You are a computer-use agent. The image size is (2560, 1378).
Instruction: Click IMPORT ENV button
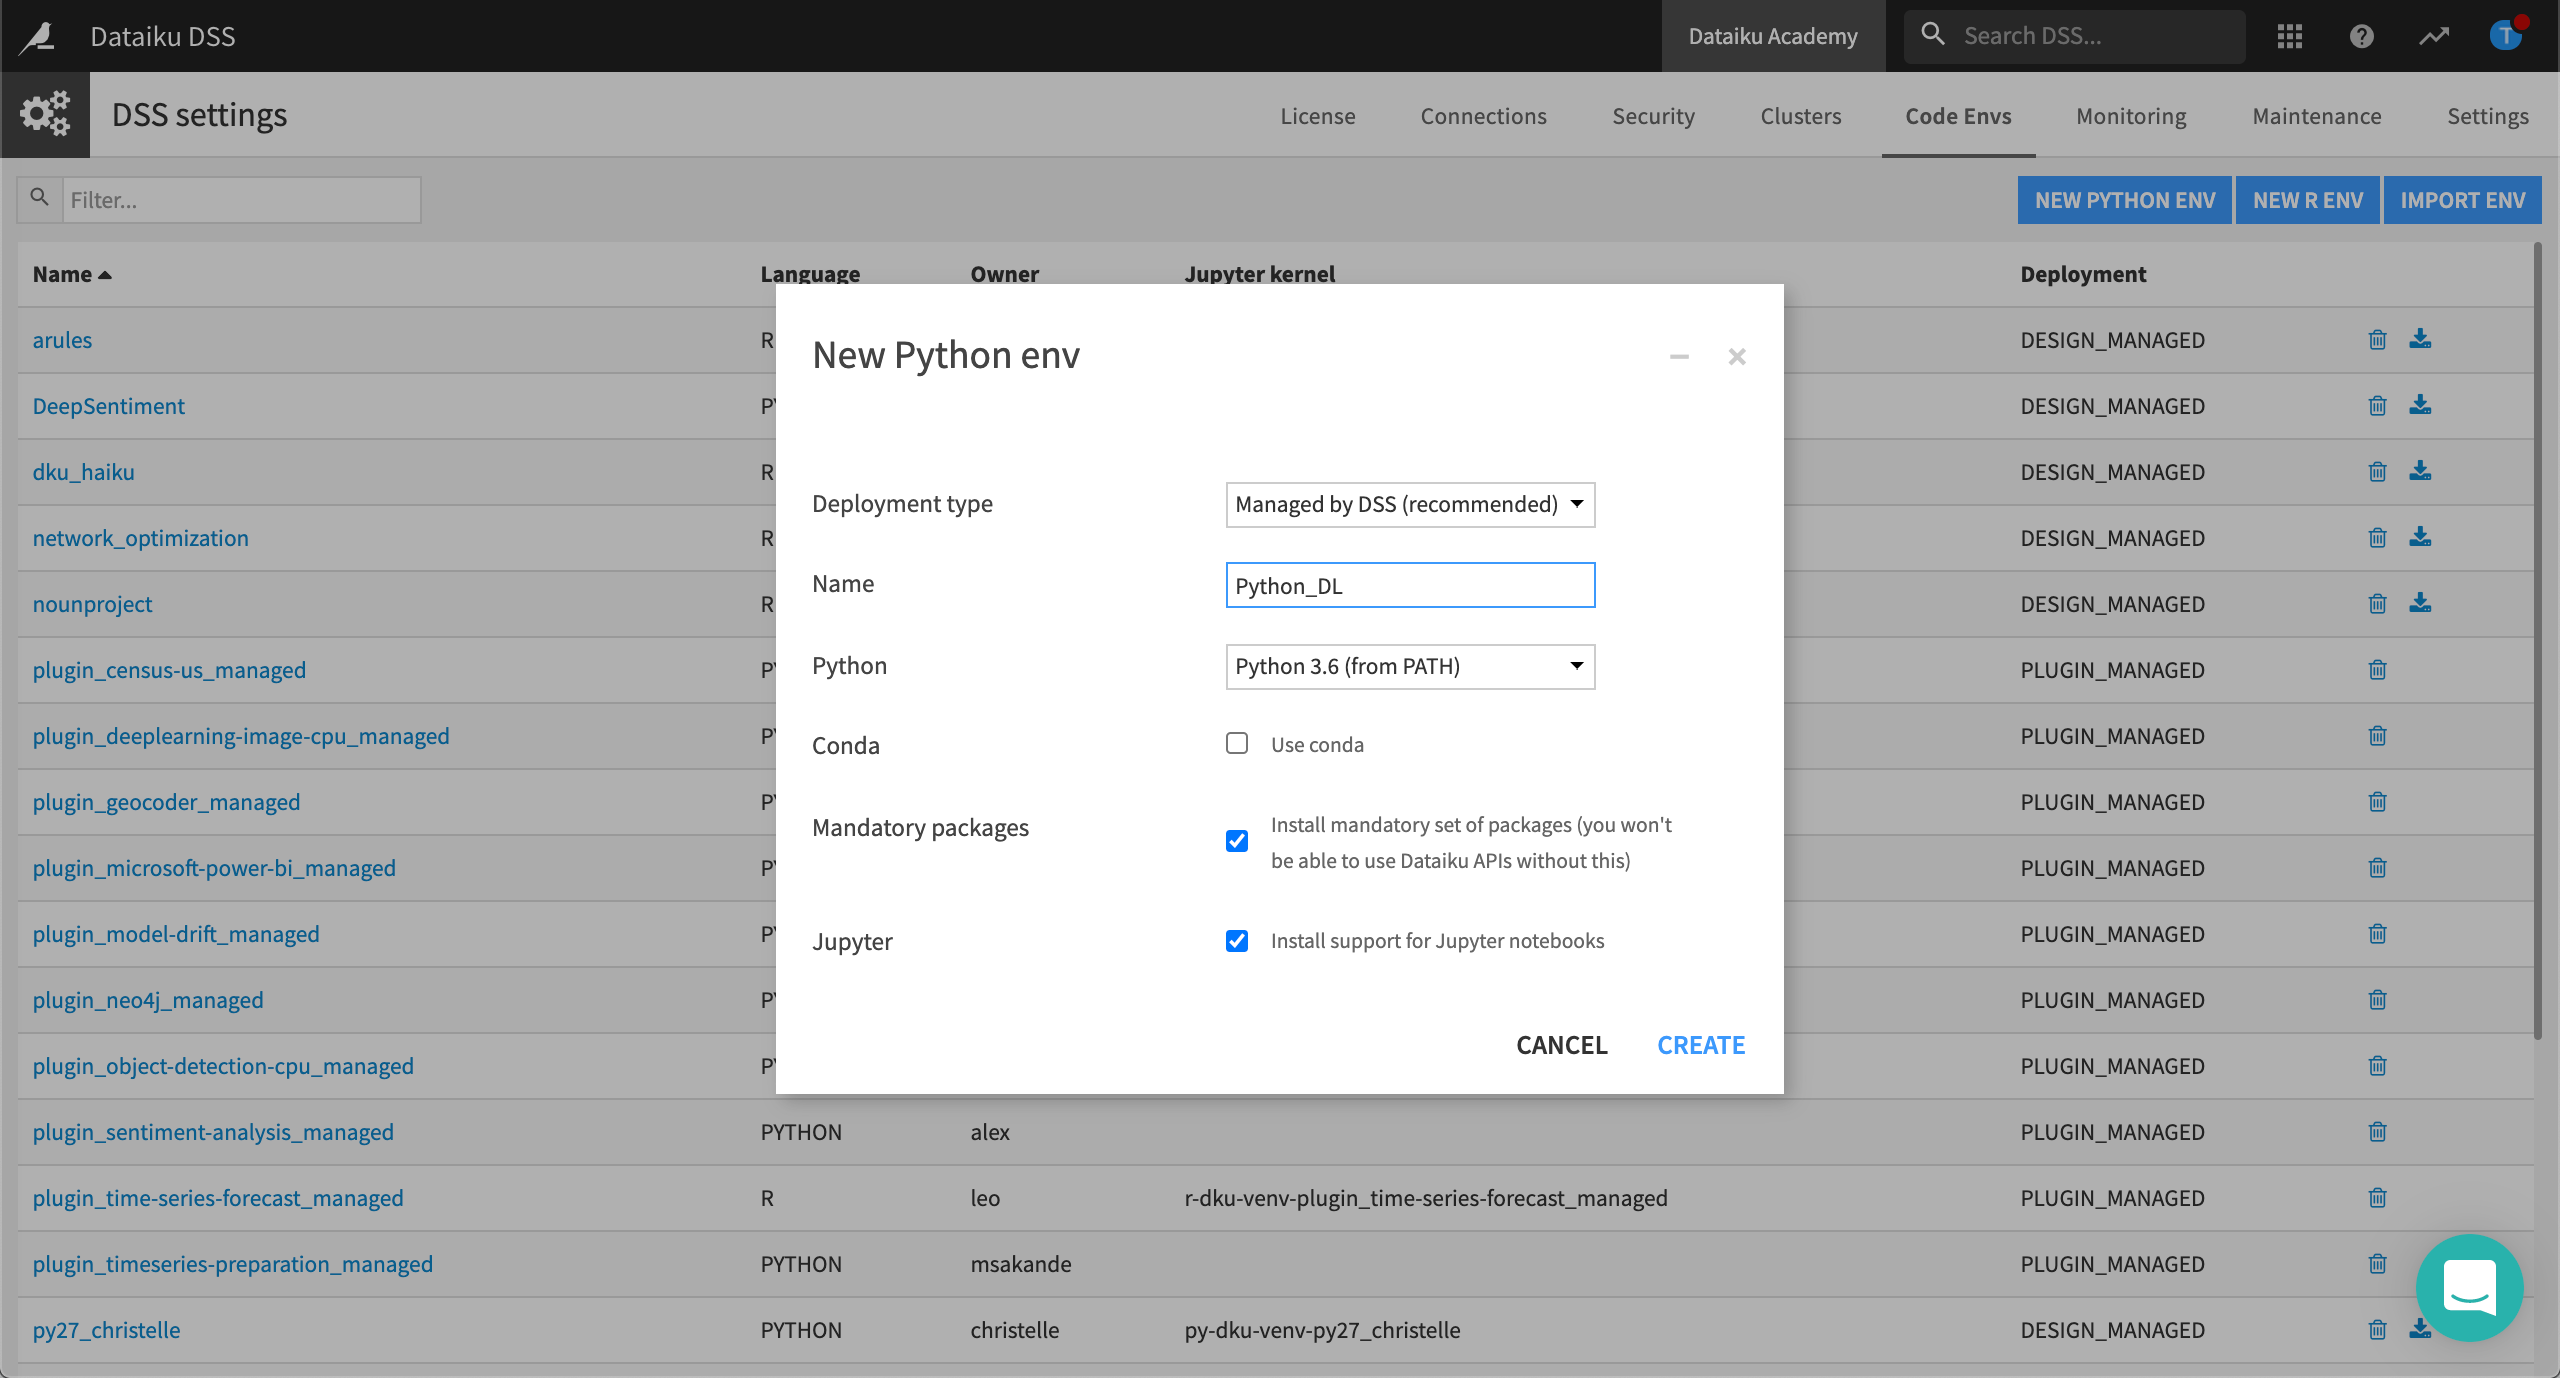[x=2463, y=200]
